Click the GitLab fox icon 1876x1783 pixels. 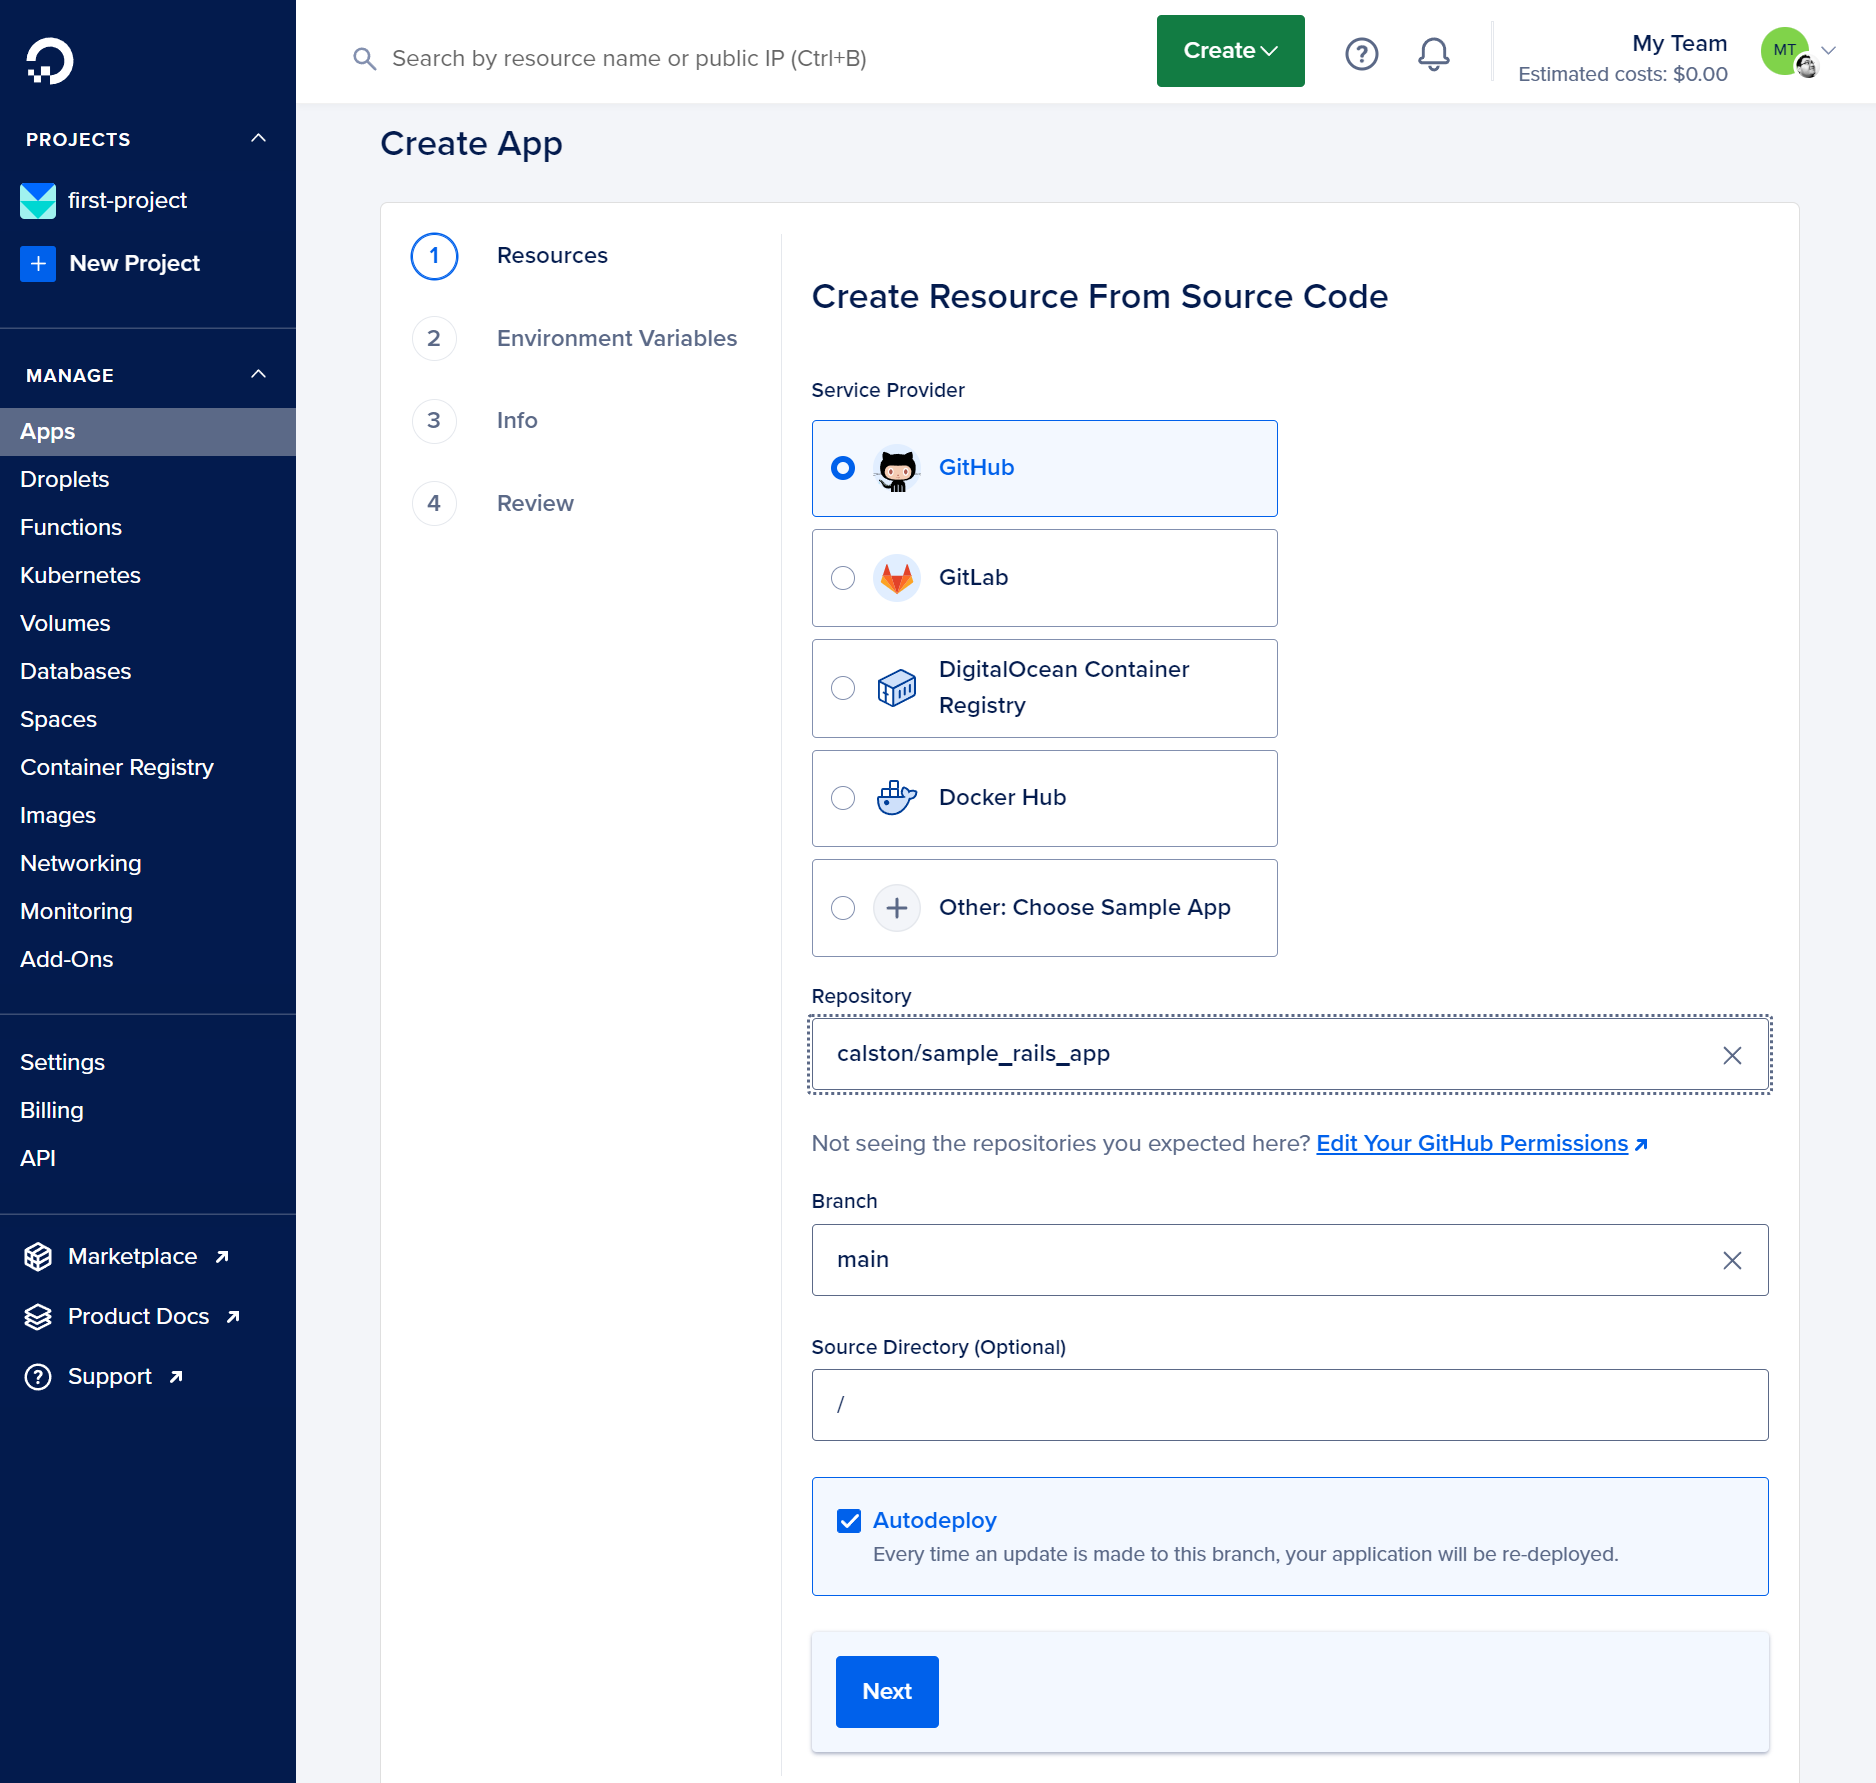tap(897, 578)
